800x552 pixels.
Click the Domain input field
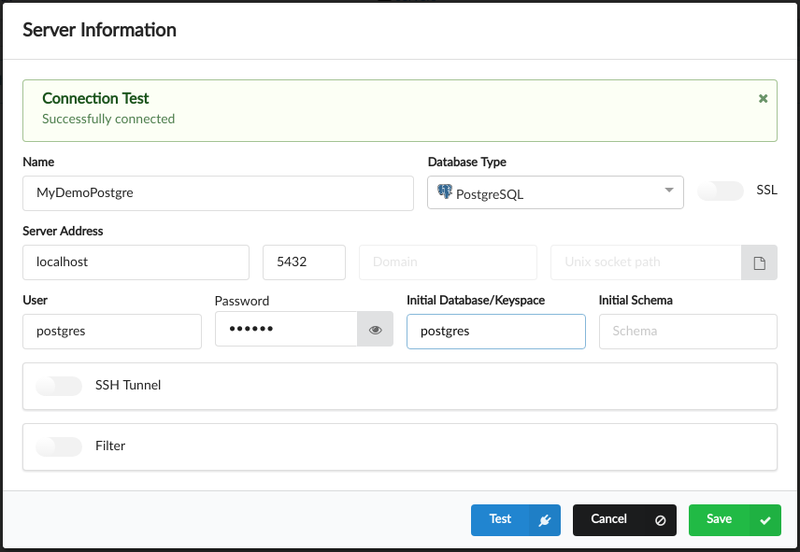[x=447, y=262]
